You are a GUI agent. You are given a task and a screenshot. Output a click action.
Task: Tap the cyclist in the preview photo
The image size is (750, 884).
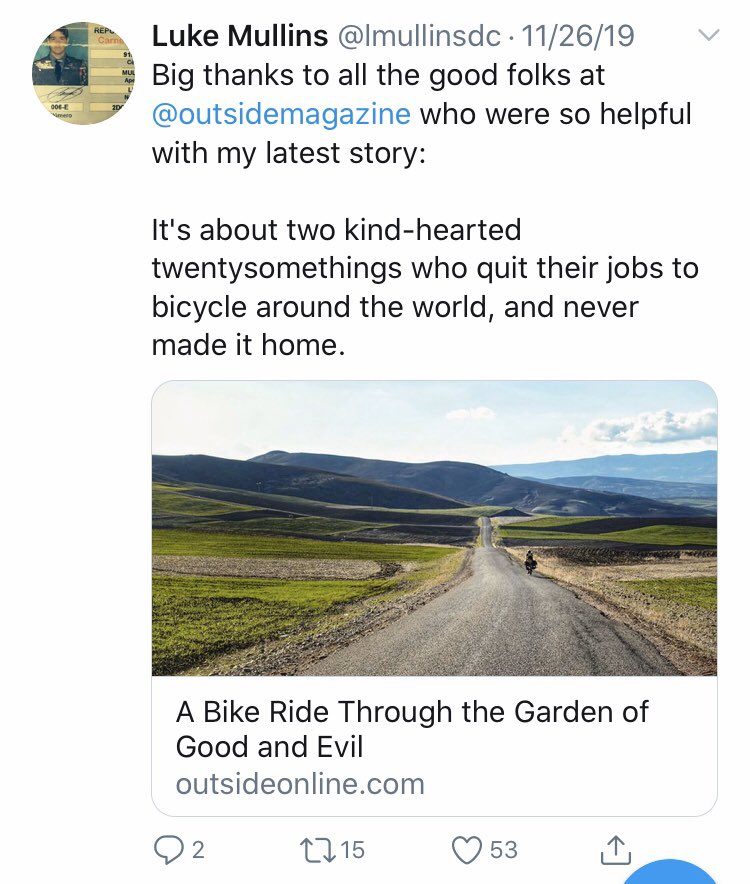pyautogui.click(x=530, y=562)
